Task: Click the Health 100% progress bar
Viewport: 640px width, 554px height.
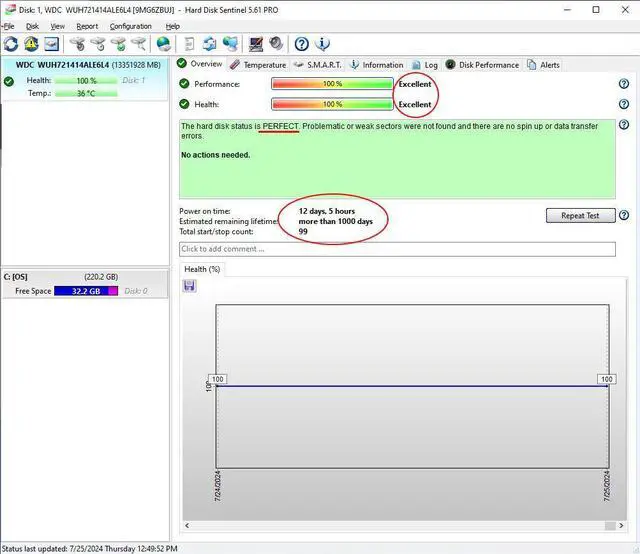Action: [332, 104]
